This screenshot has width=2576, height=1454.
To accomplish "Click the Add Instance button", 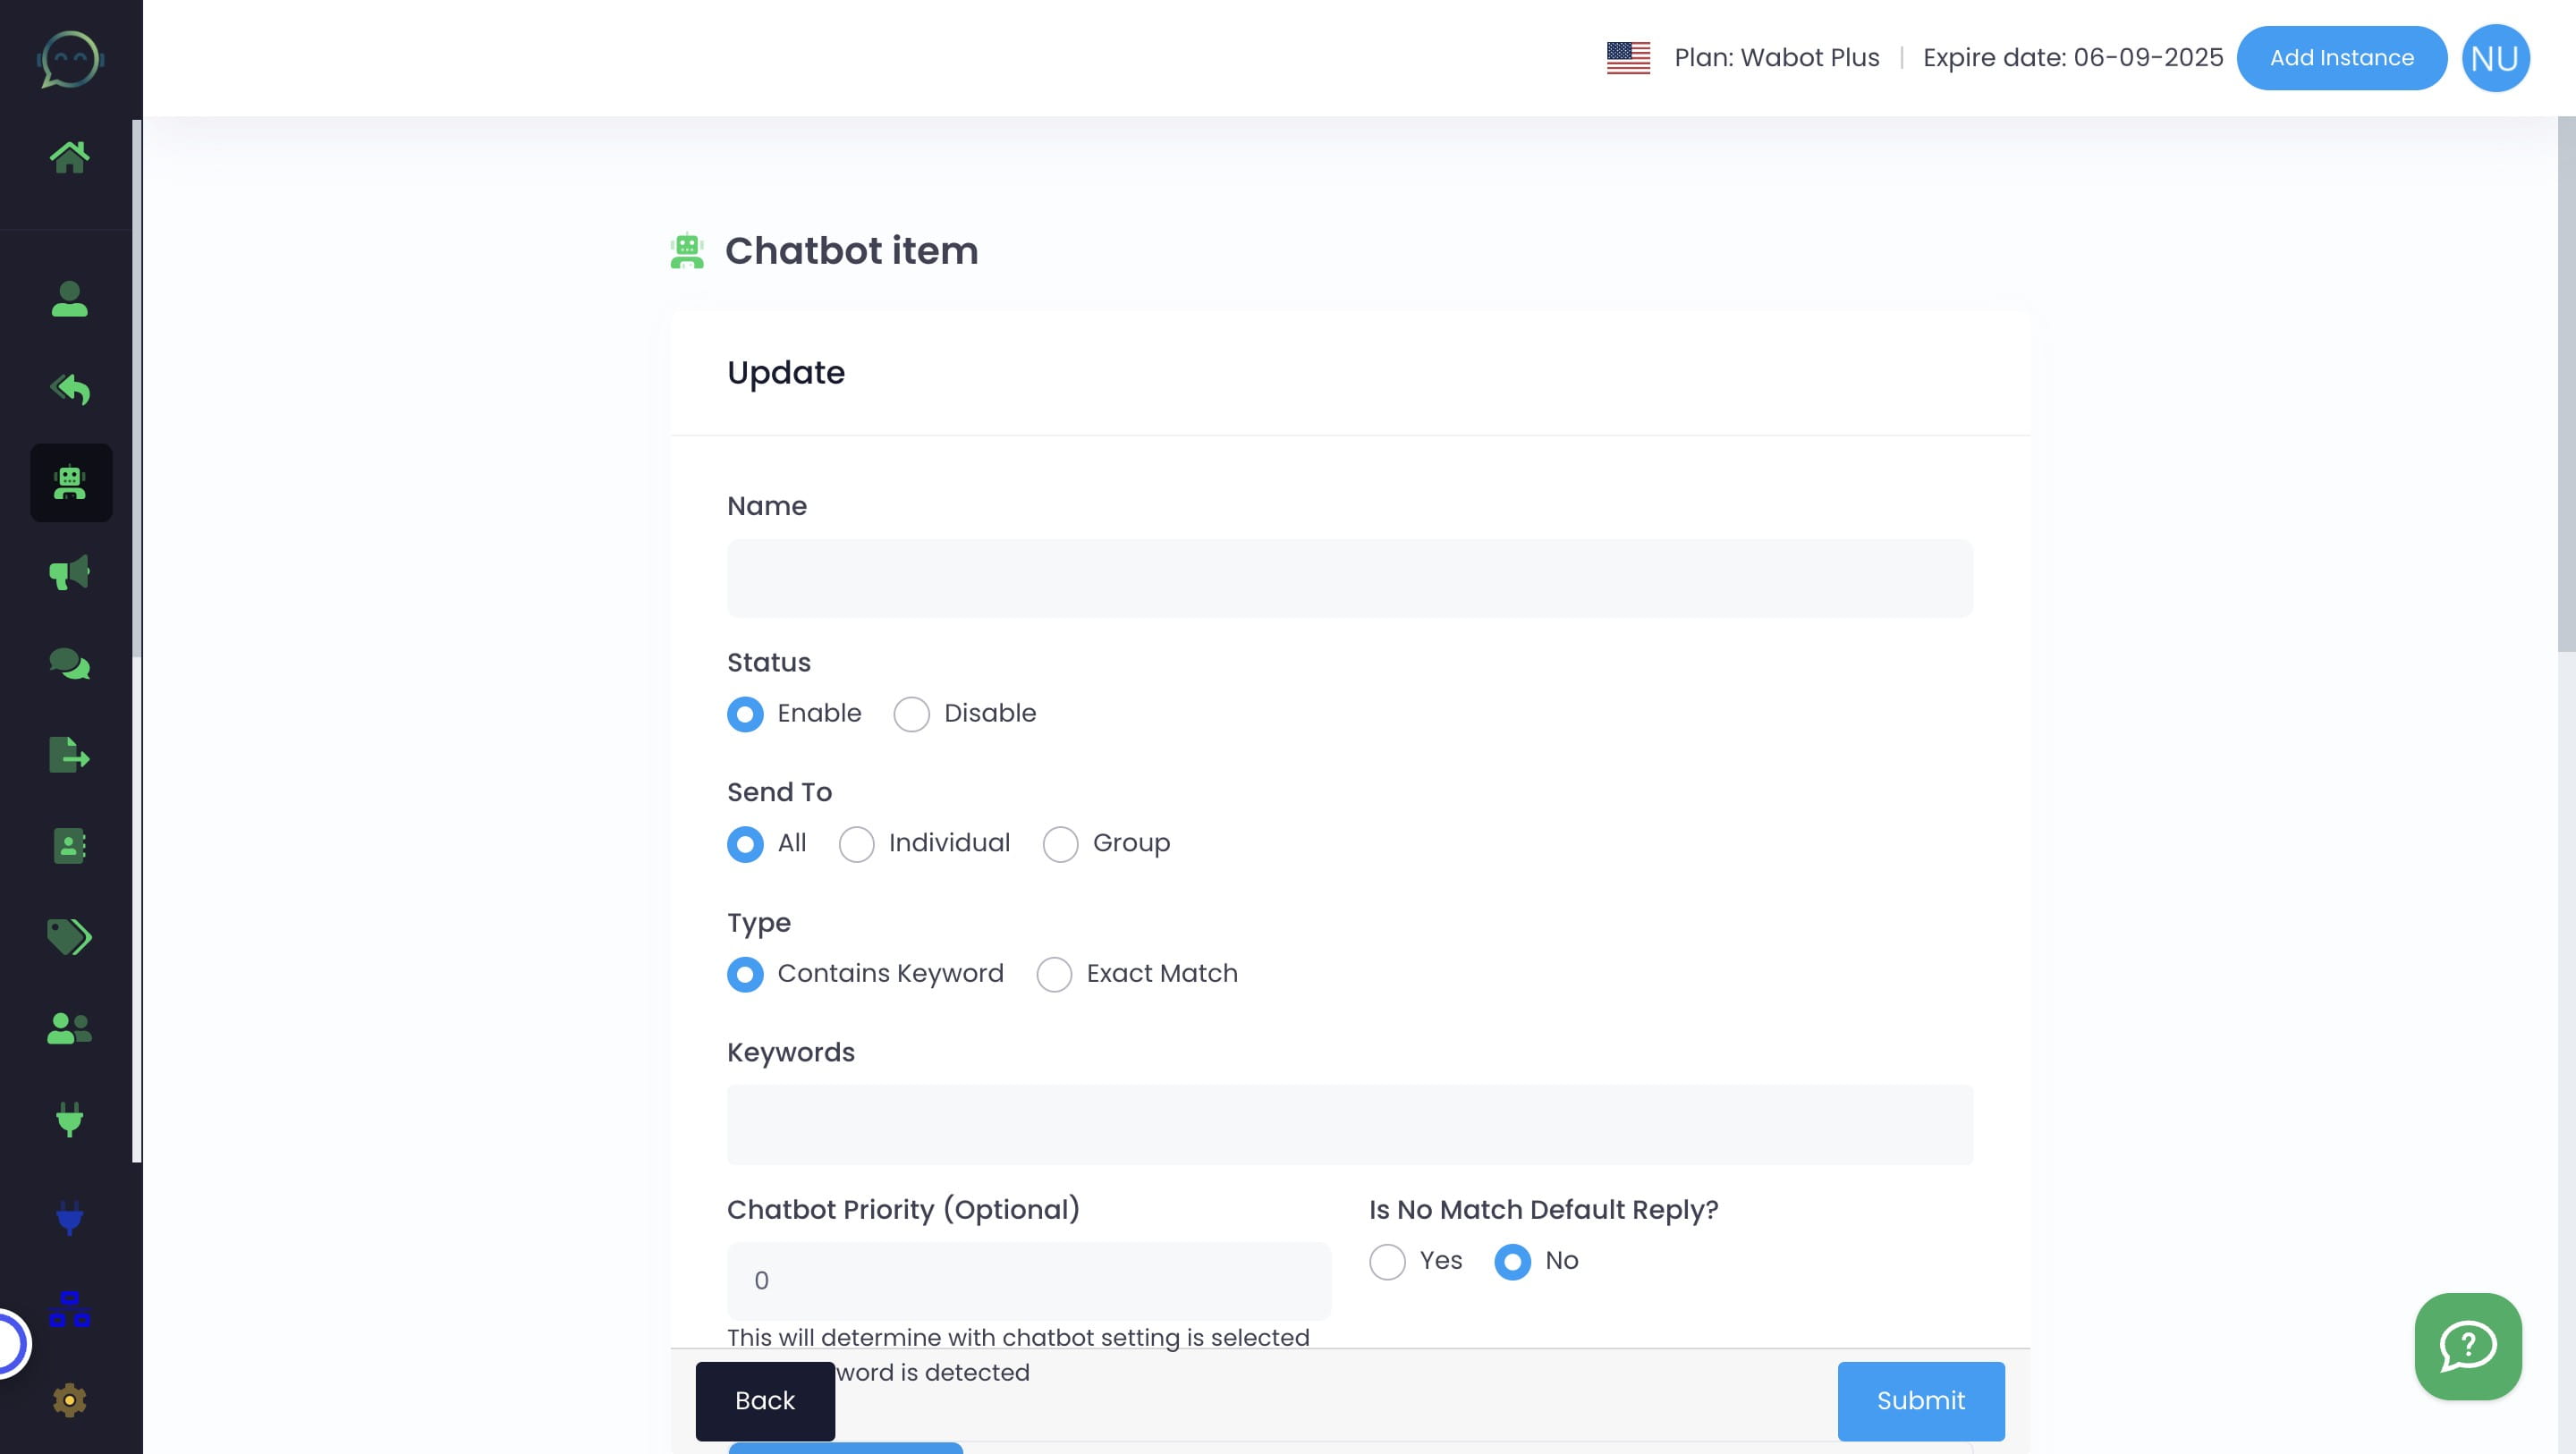I will pyautogui.click(x=2341, y=56).
